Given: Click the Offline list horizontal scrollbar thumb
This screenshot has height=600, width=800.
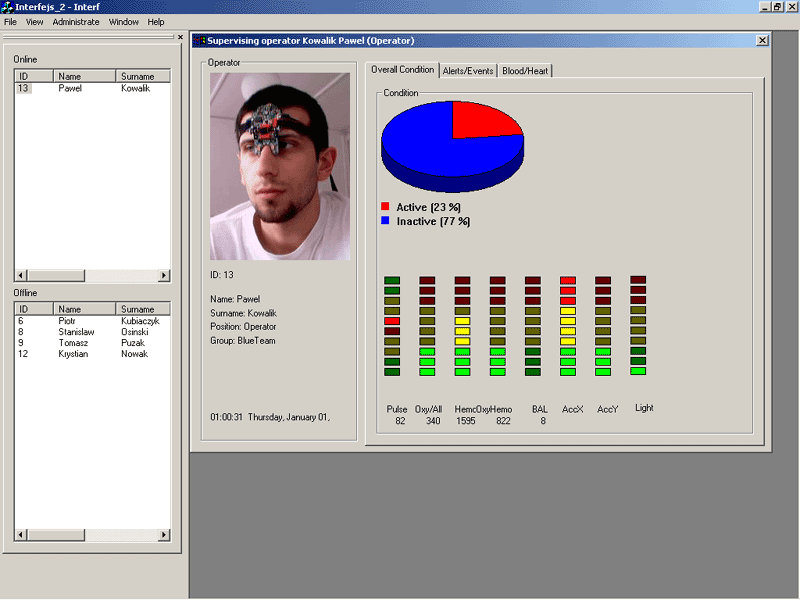Looking at the screenshot, I should click(x=56, y=535).
